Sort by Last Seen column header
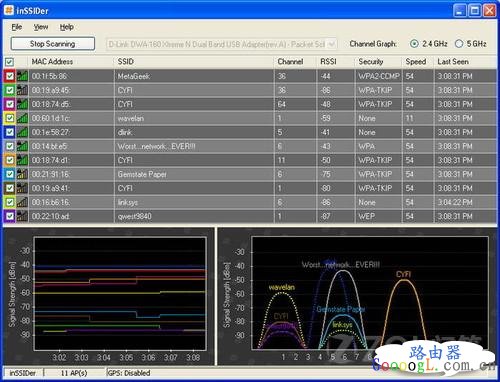 [x=453, y=62]
